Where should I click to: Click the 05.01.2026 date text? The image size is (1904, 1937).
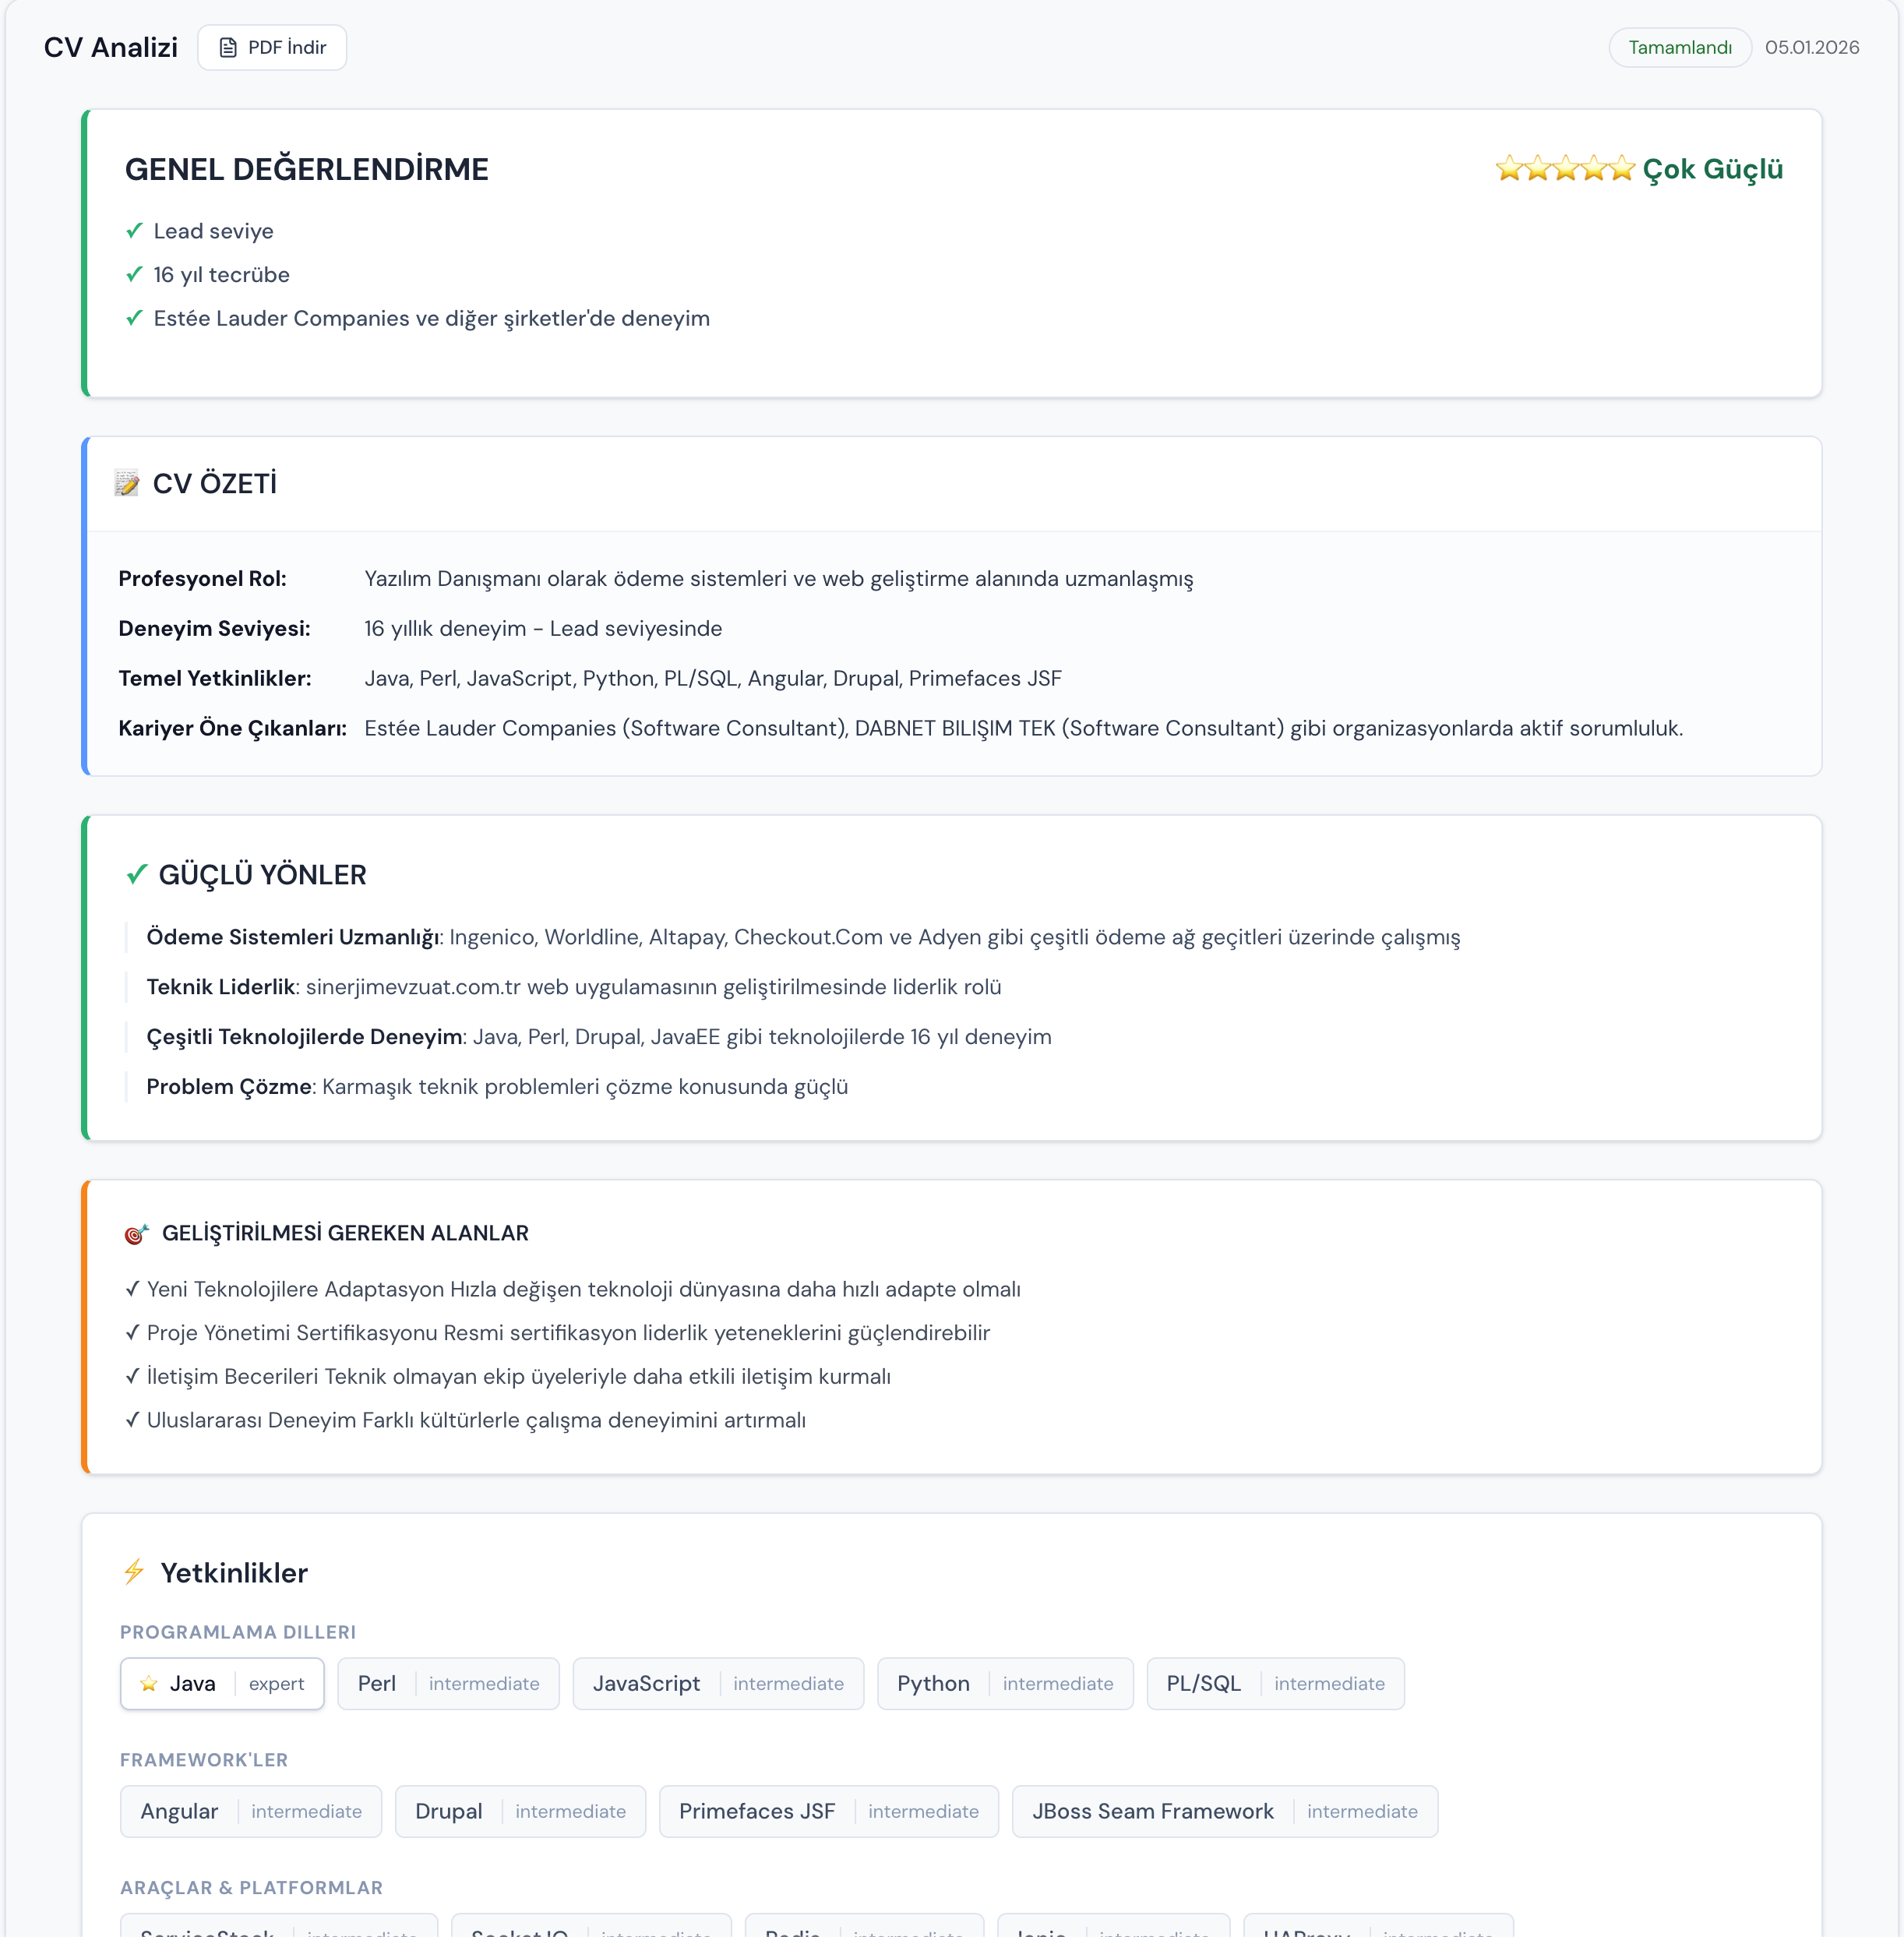point(1812,47)
